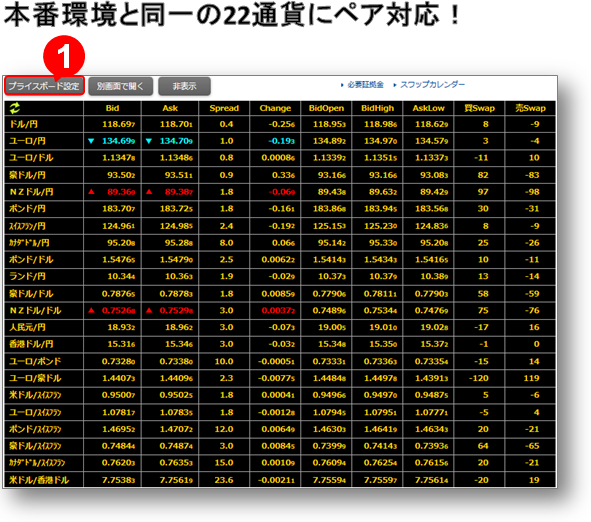Open the 必要証拠金 link
The width and height of the screenshot is (591, 522).
365,85
